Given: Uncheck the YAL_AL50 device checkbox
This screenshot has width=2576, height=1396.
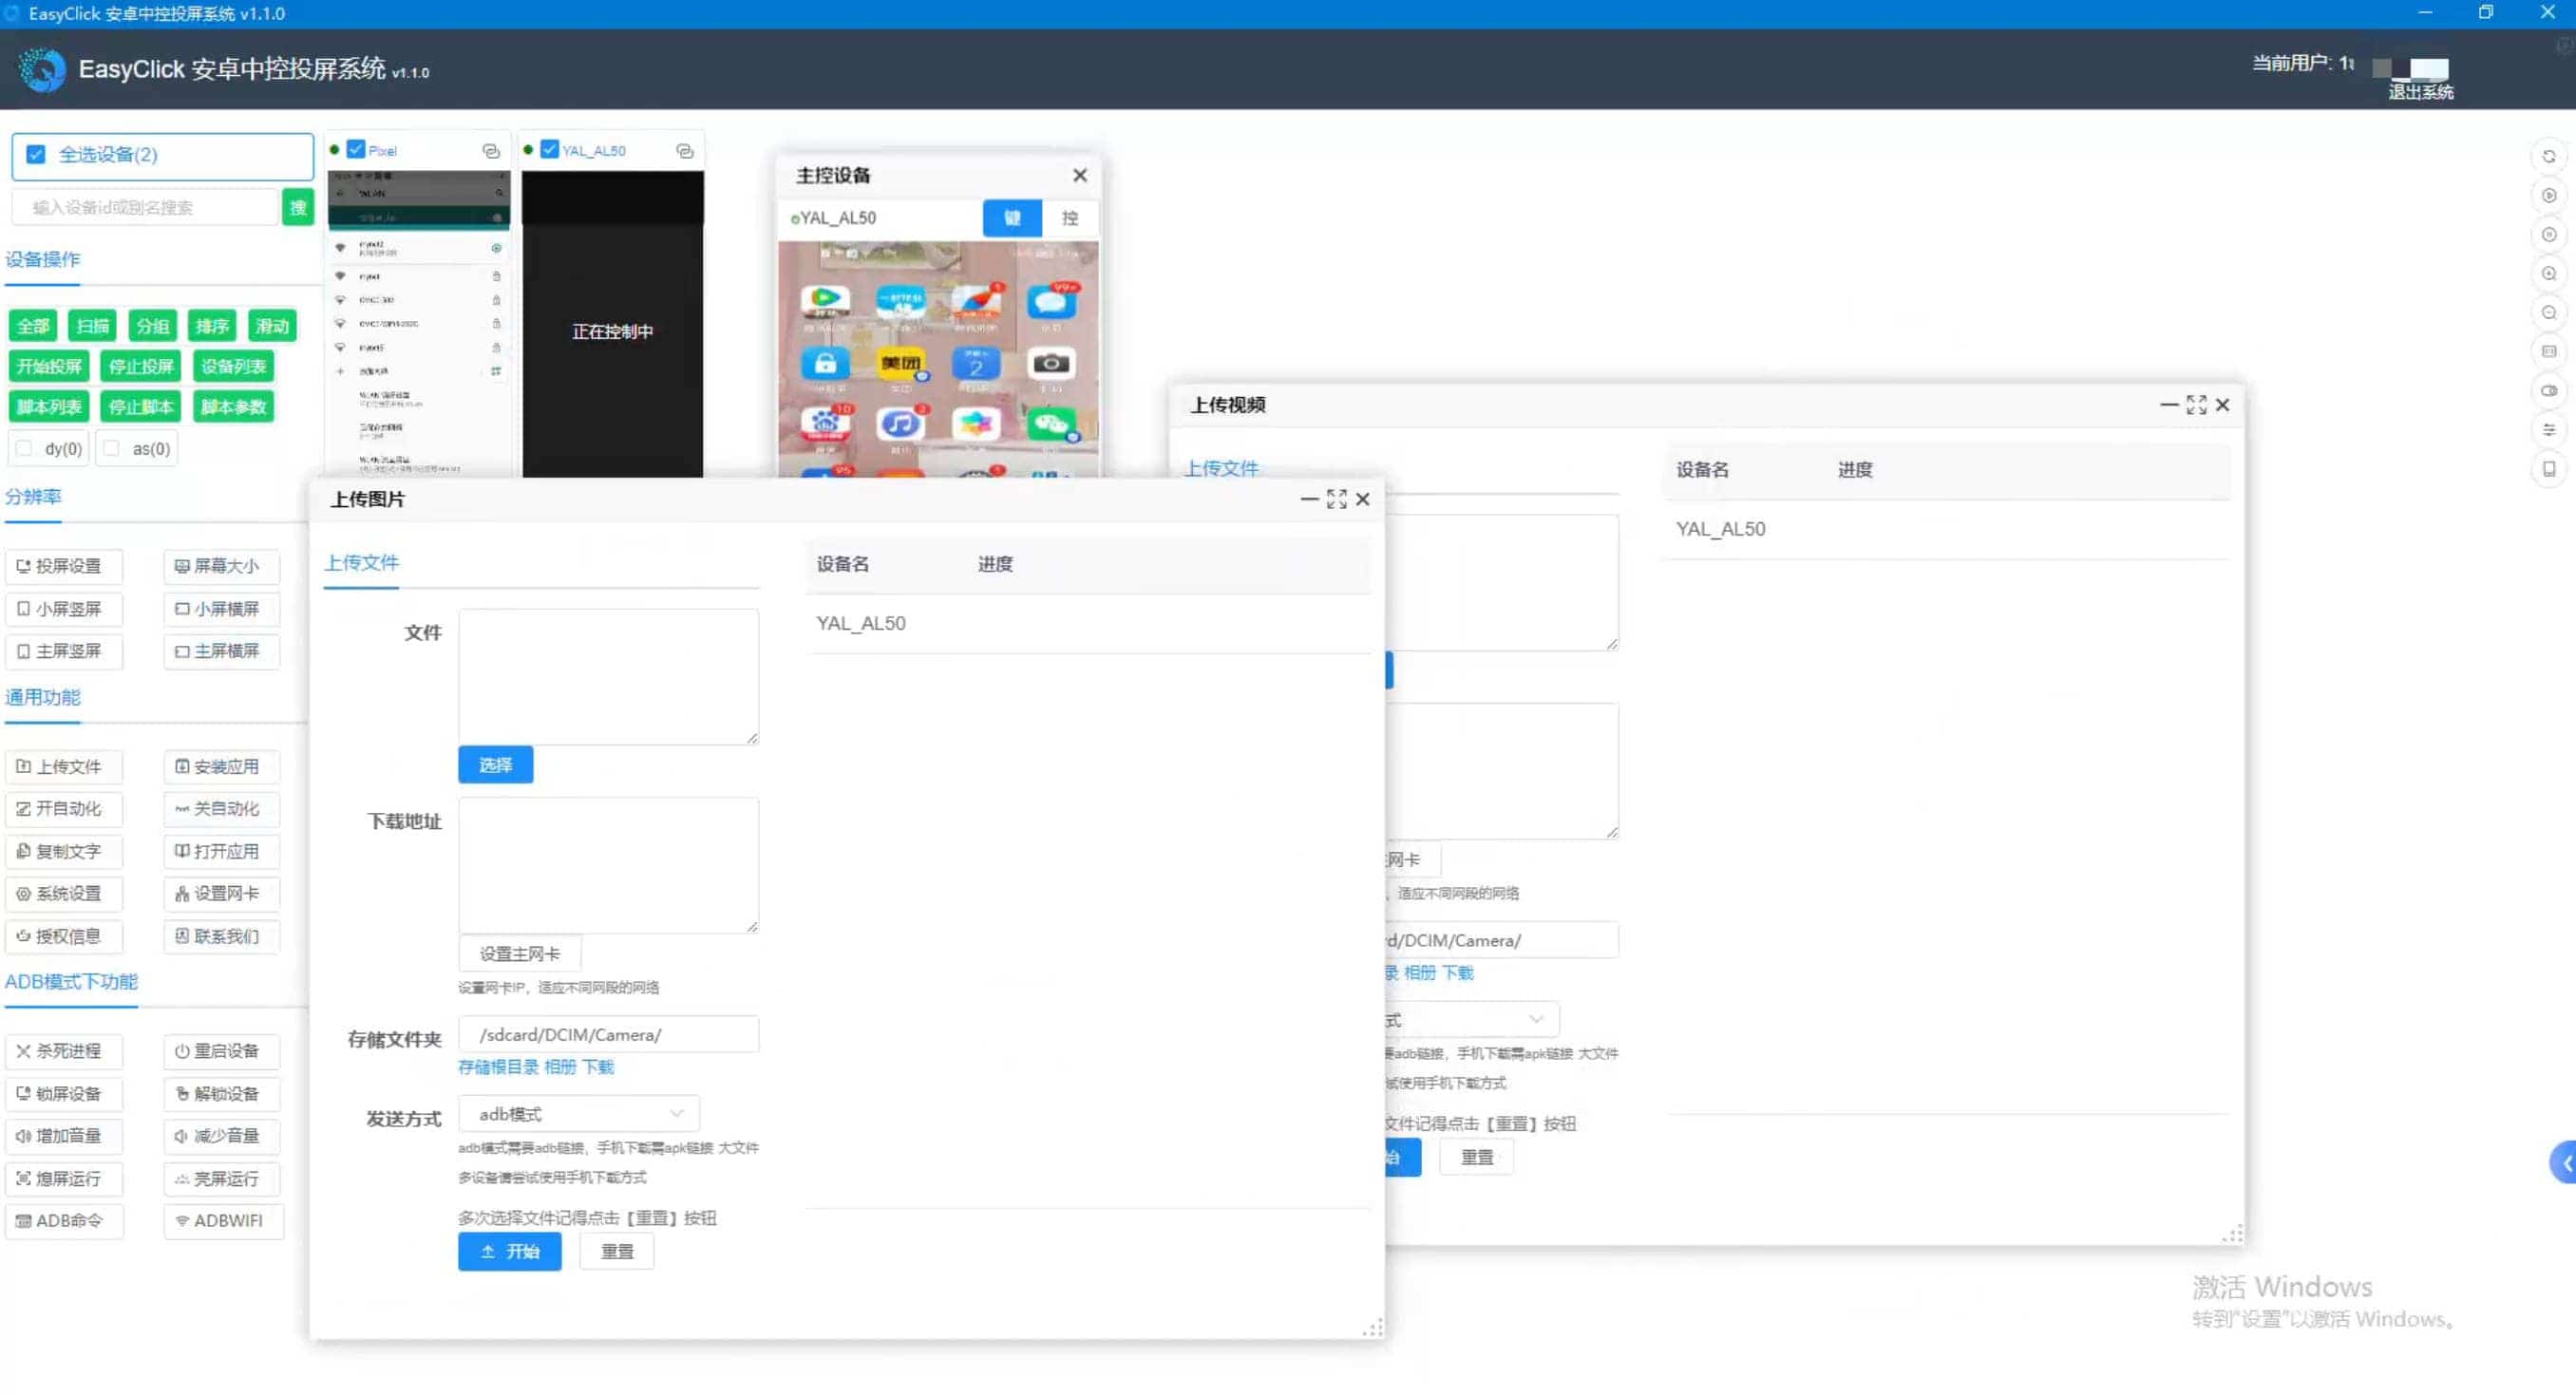Looking at the screenshot, I should tap(549, 150).
